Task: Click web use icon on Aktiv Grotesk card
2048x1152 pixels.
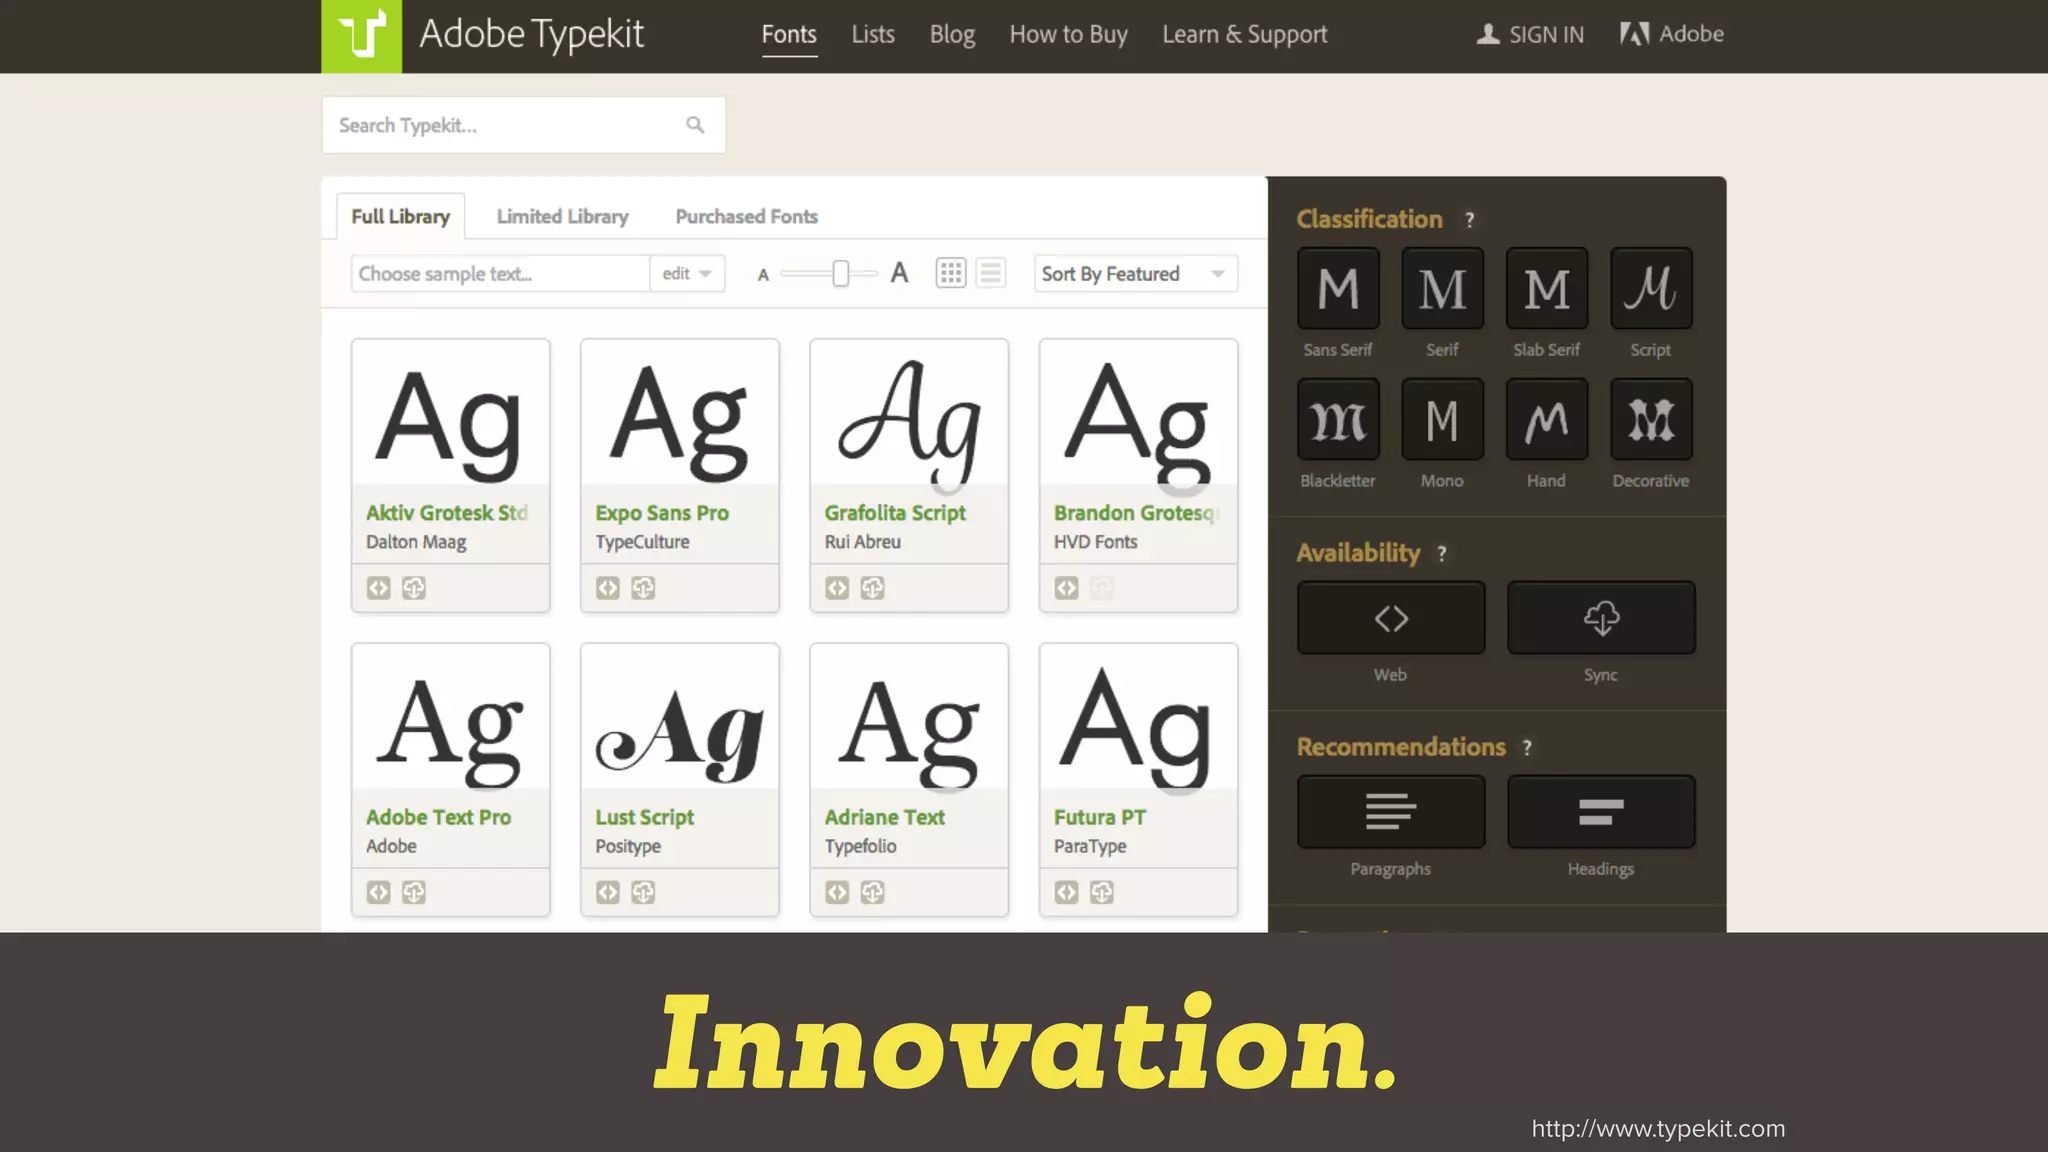Action: (378, 588)
